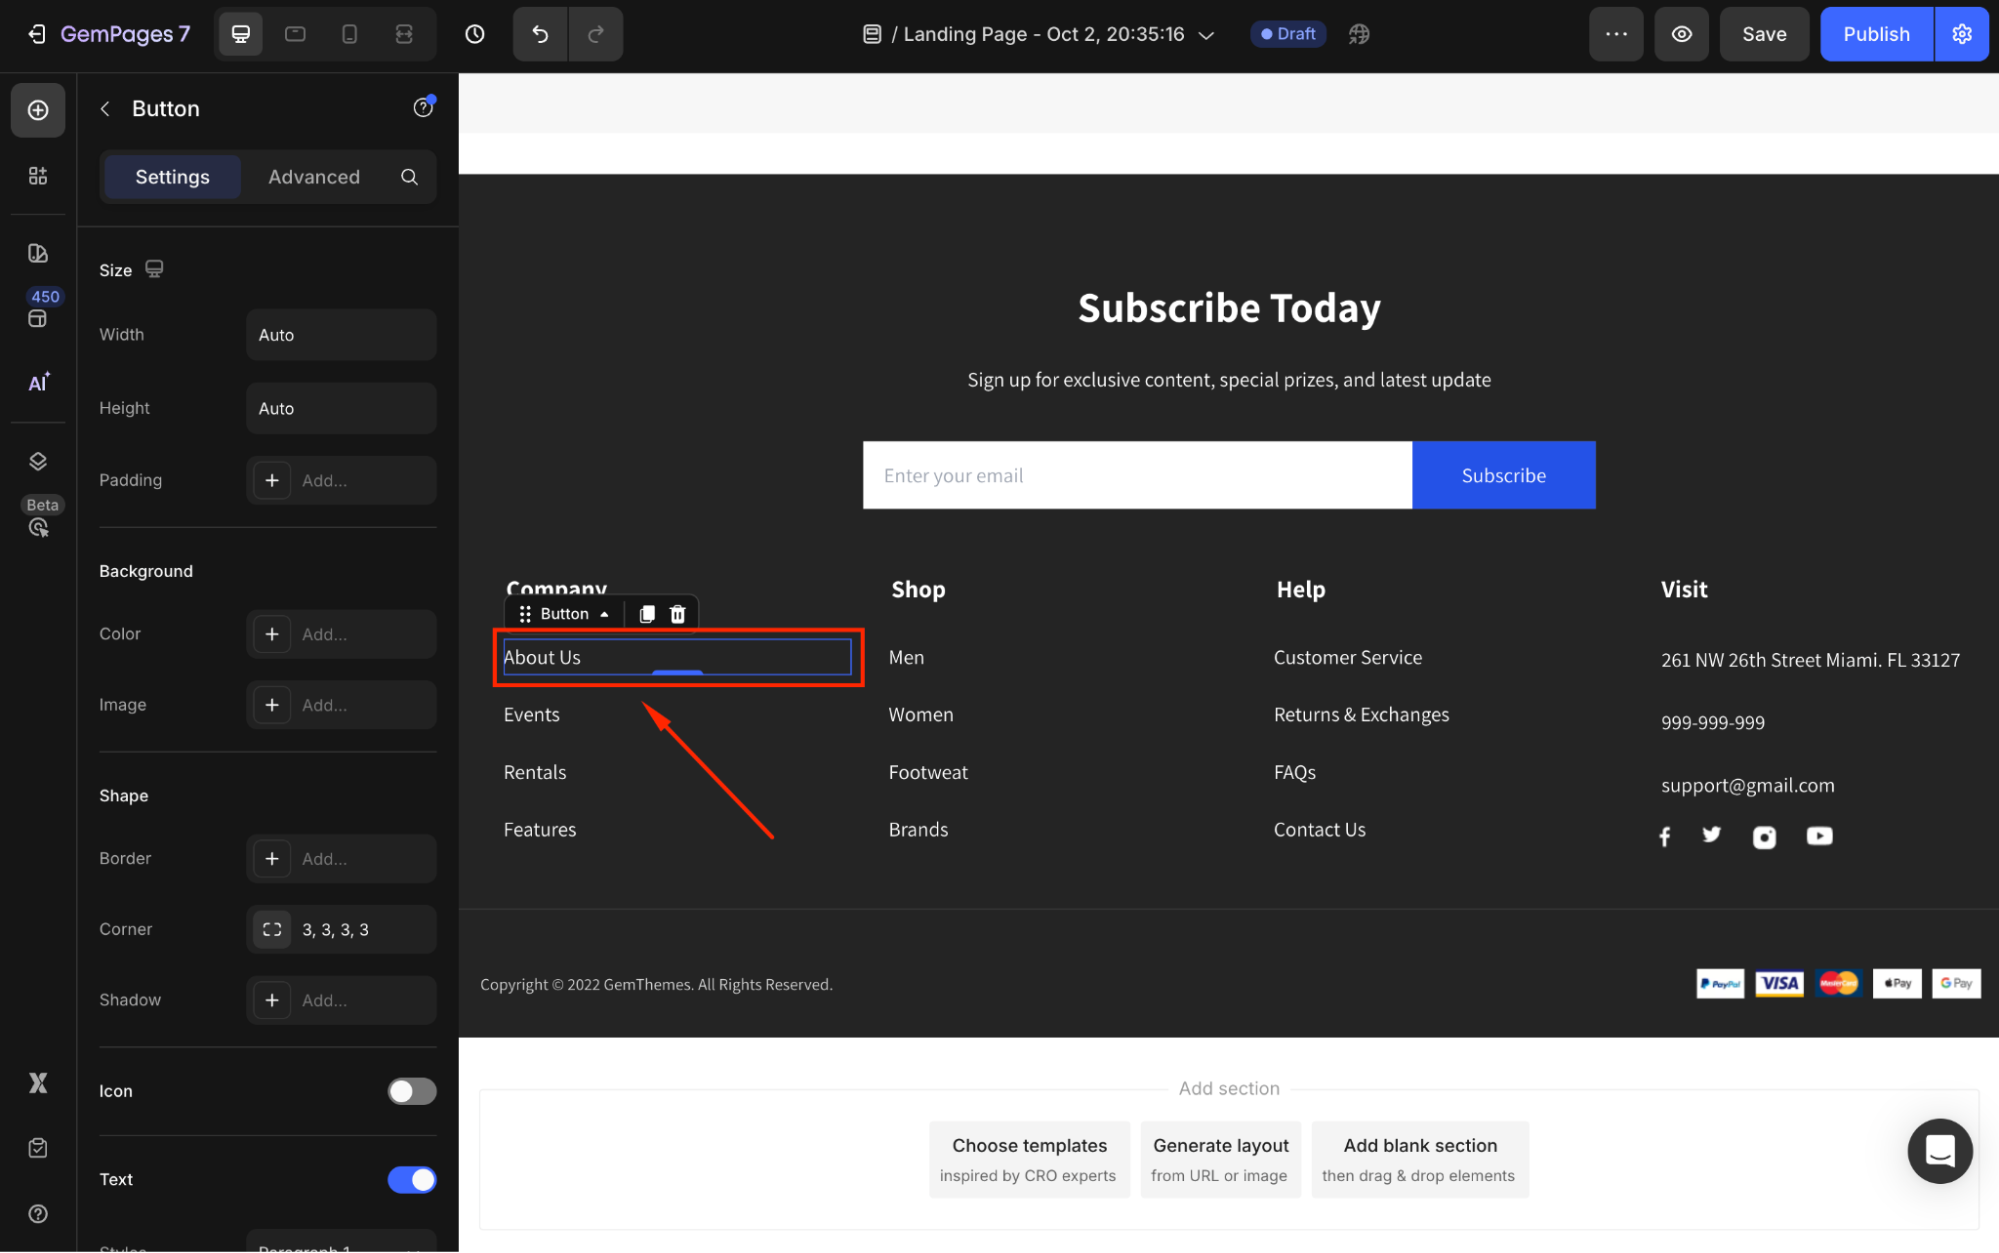
Task: Expand the landing page title dropdown
Action: 1206,35
